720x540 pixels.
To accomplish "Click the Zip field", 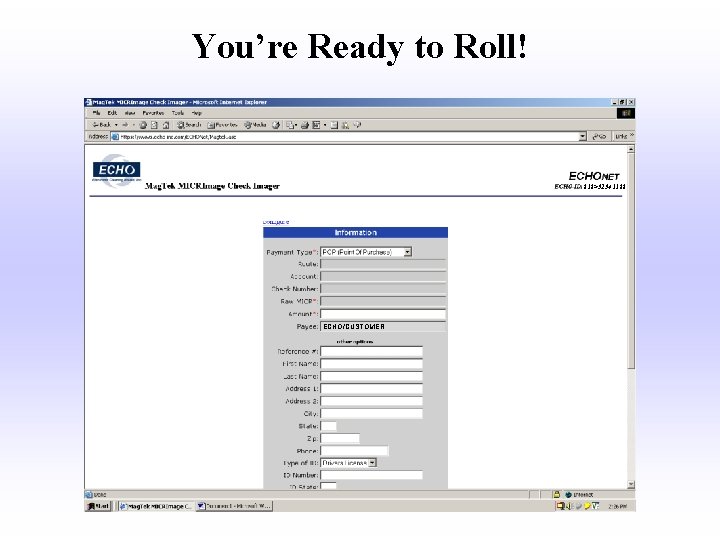I will [x=340, y=438].
